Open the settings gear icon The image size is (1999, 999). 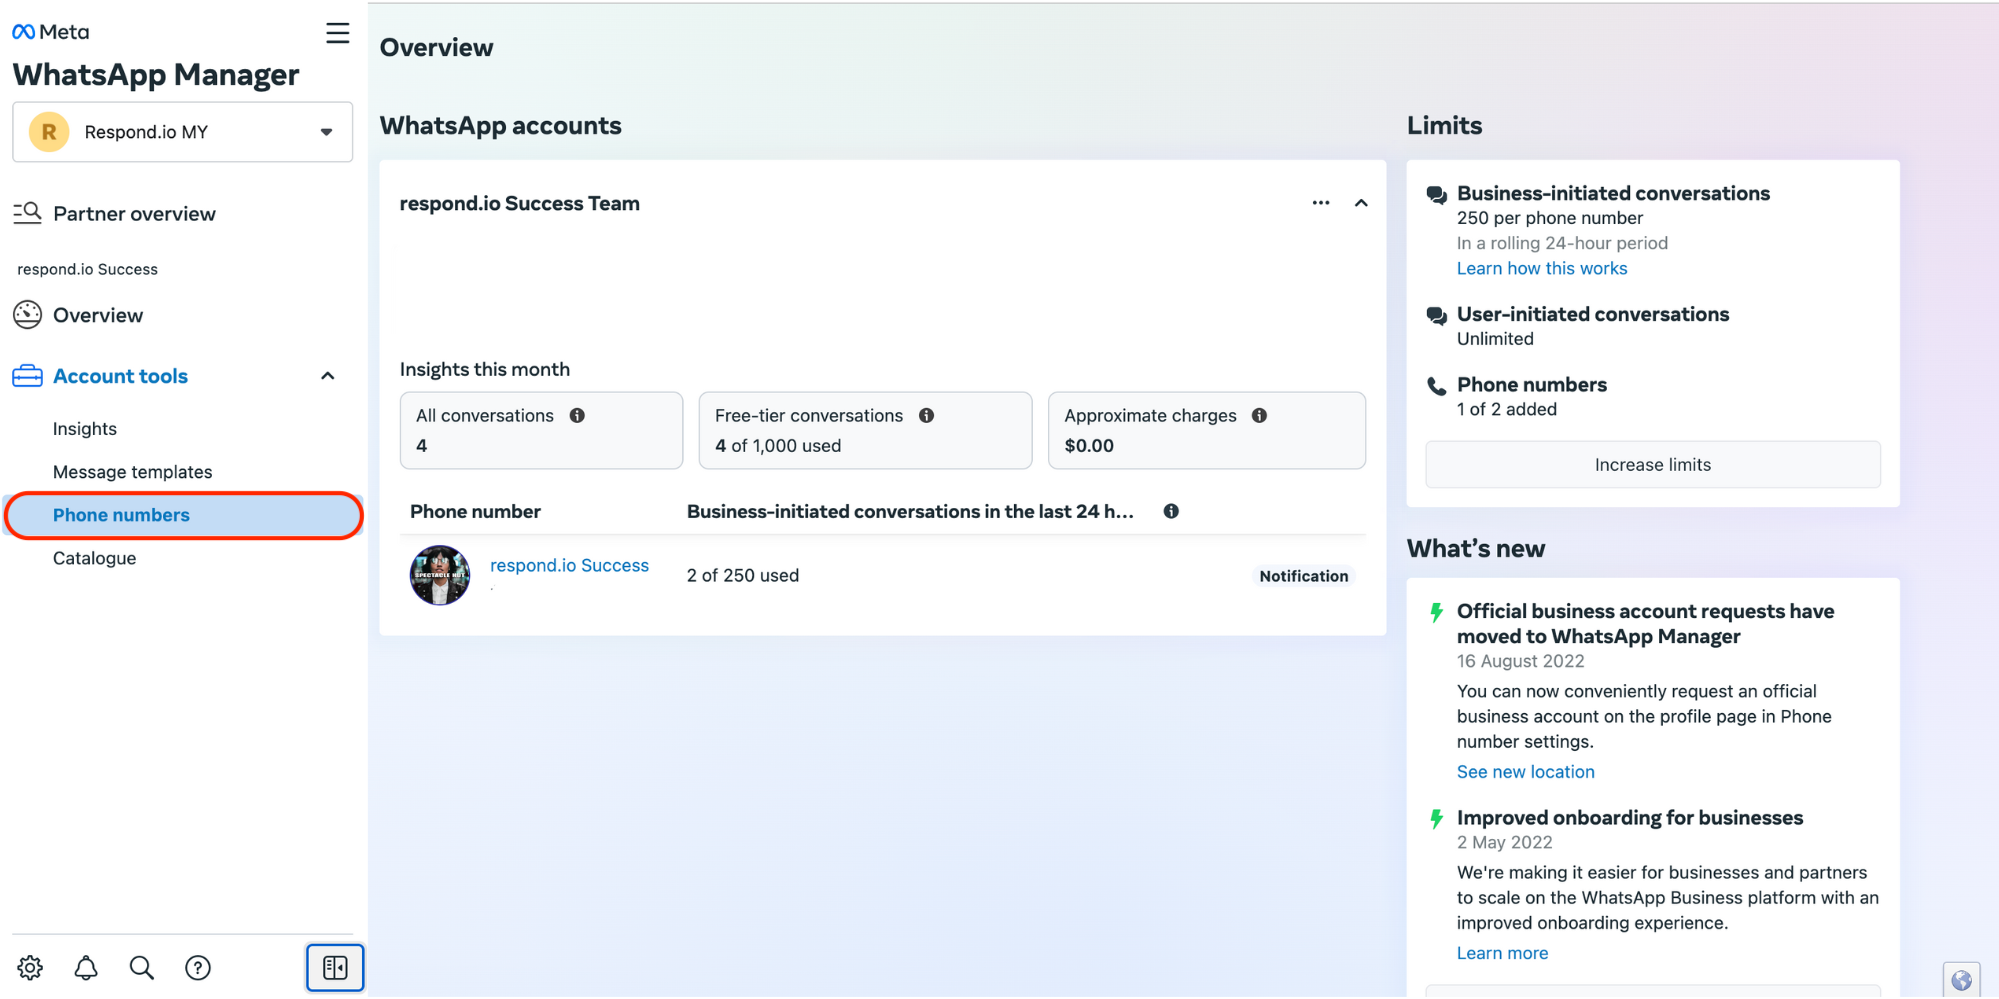point(30,968)
